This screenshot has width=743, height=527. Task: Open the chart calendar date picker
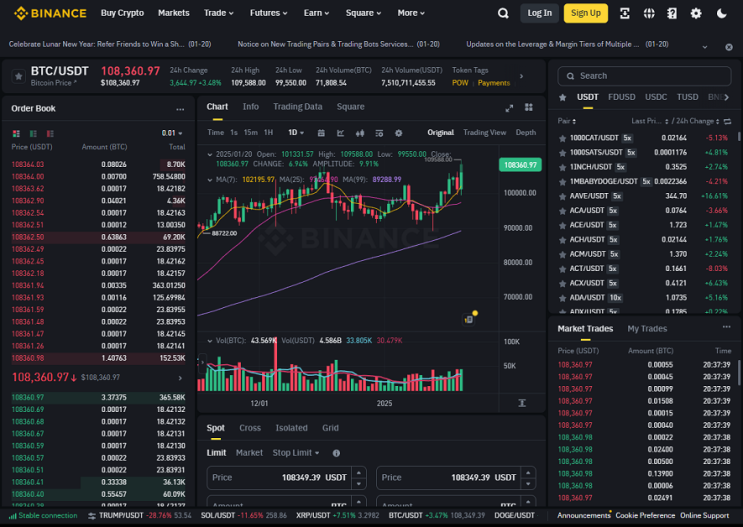(321, 133)
